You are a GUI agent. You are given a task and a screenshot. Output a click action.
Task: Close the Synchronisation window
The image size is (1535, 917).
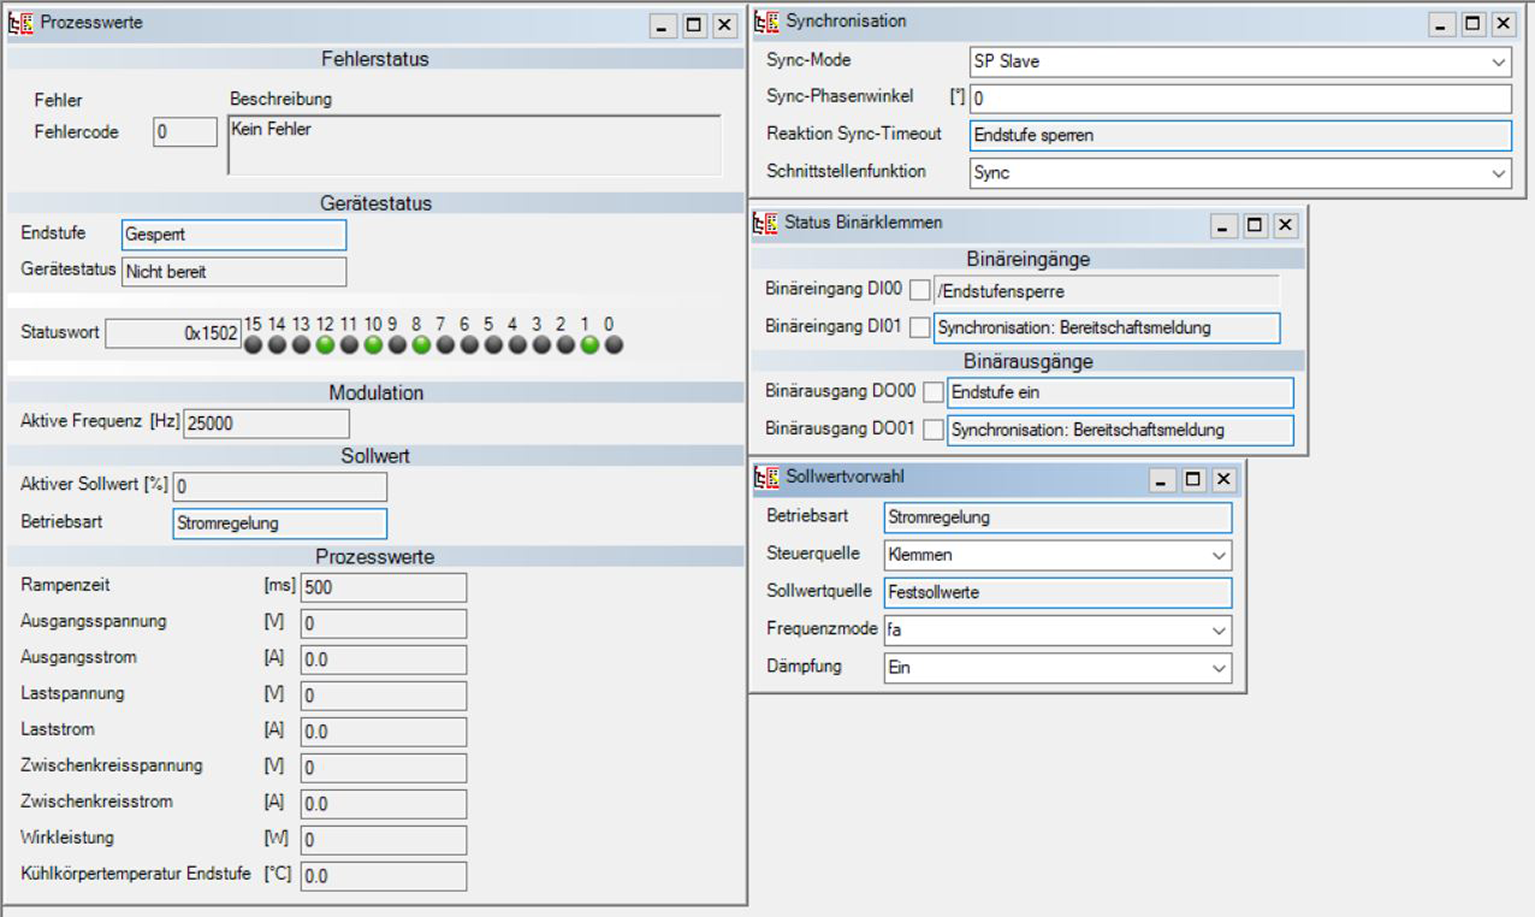[1503, 24]
